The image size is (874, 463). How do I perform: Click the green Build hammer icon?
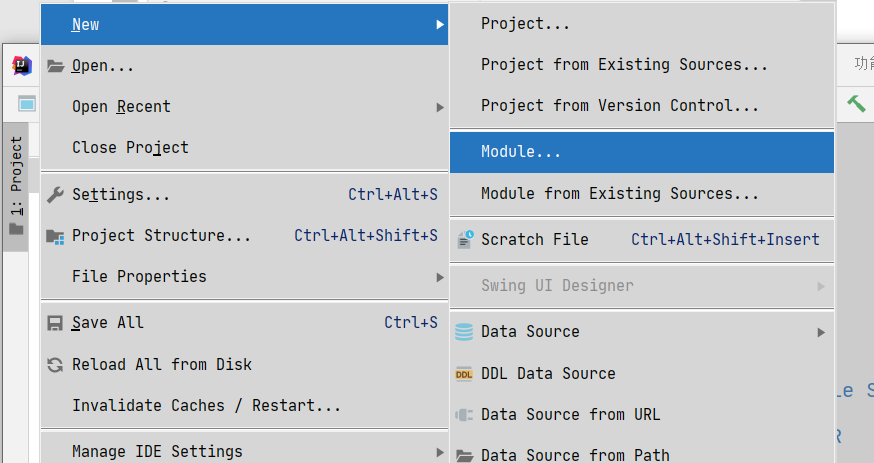(x=857, y=103)
